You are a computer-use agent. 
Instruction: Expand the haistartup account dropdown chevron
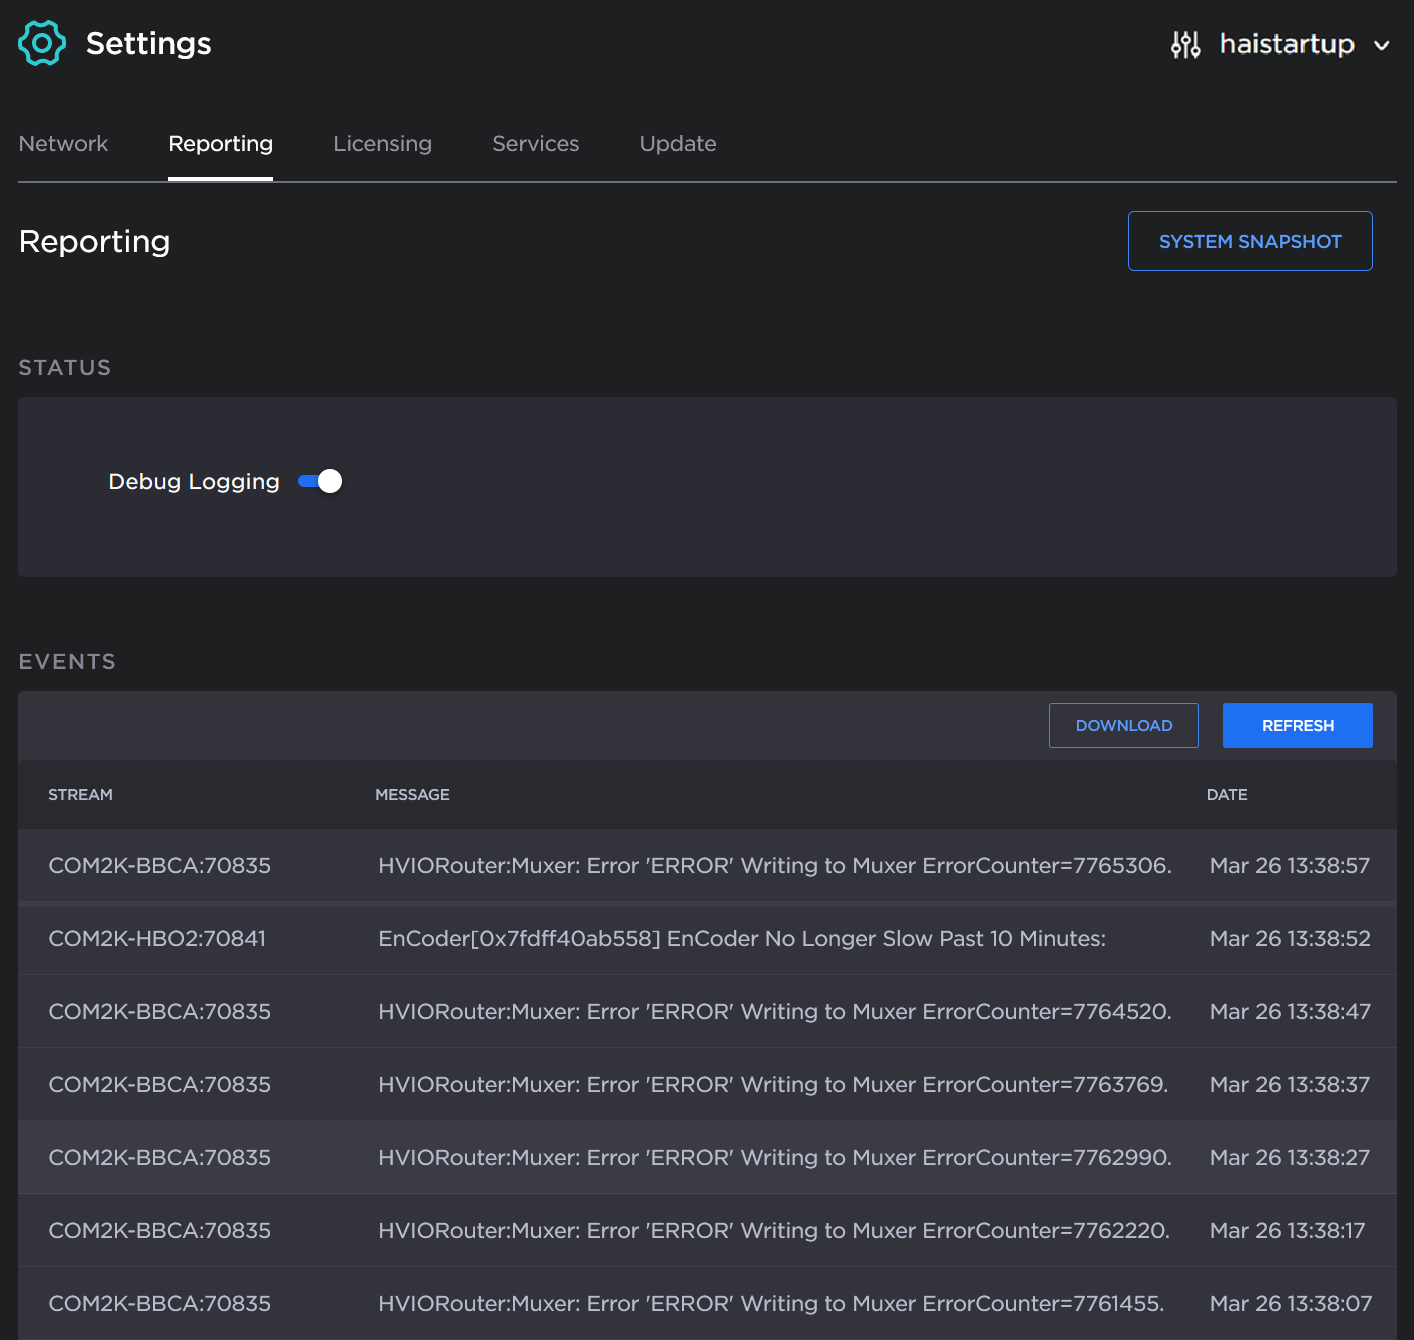pyautogui.click(x=1381, y=45)
